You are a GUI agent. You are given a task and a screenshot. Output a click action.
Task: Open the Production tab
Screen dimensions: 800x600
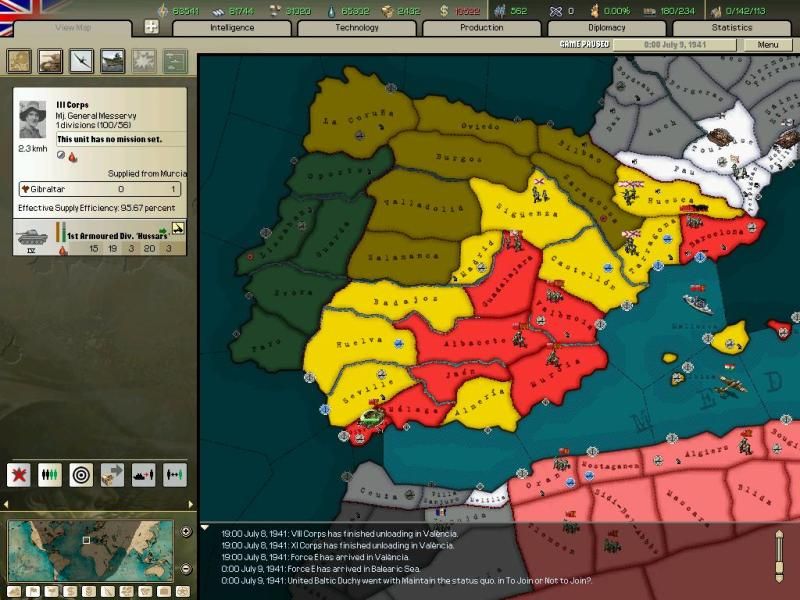(x=482, y=28)
